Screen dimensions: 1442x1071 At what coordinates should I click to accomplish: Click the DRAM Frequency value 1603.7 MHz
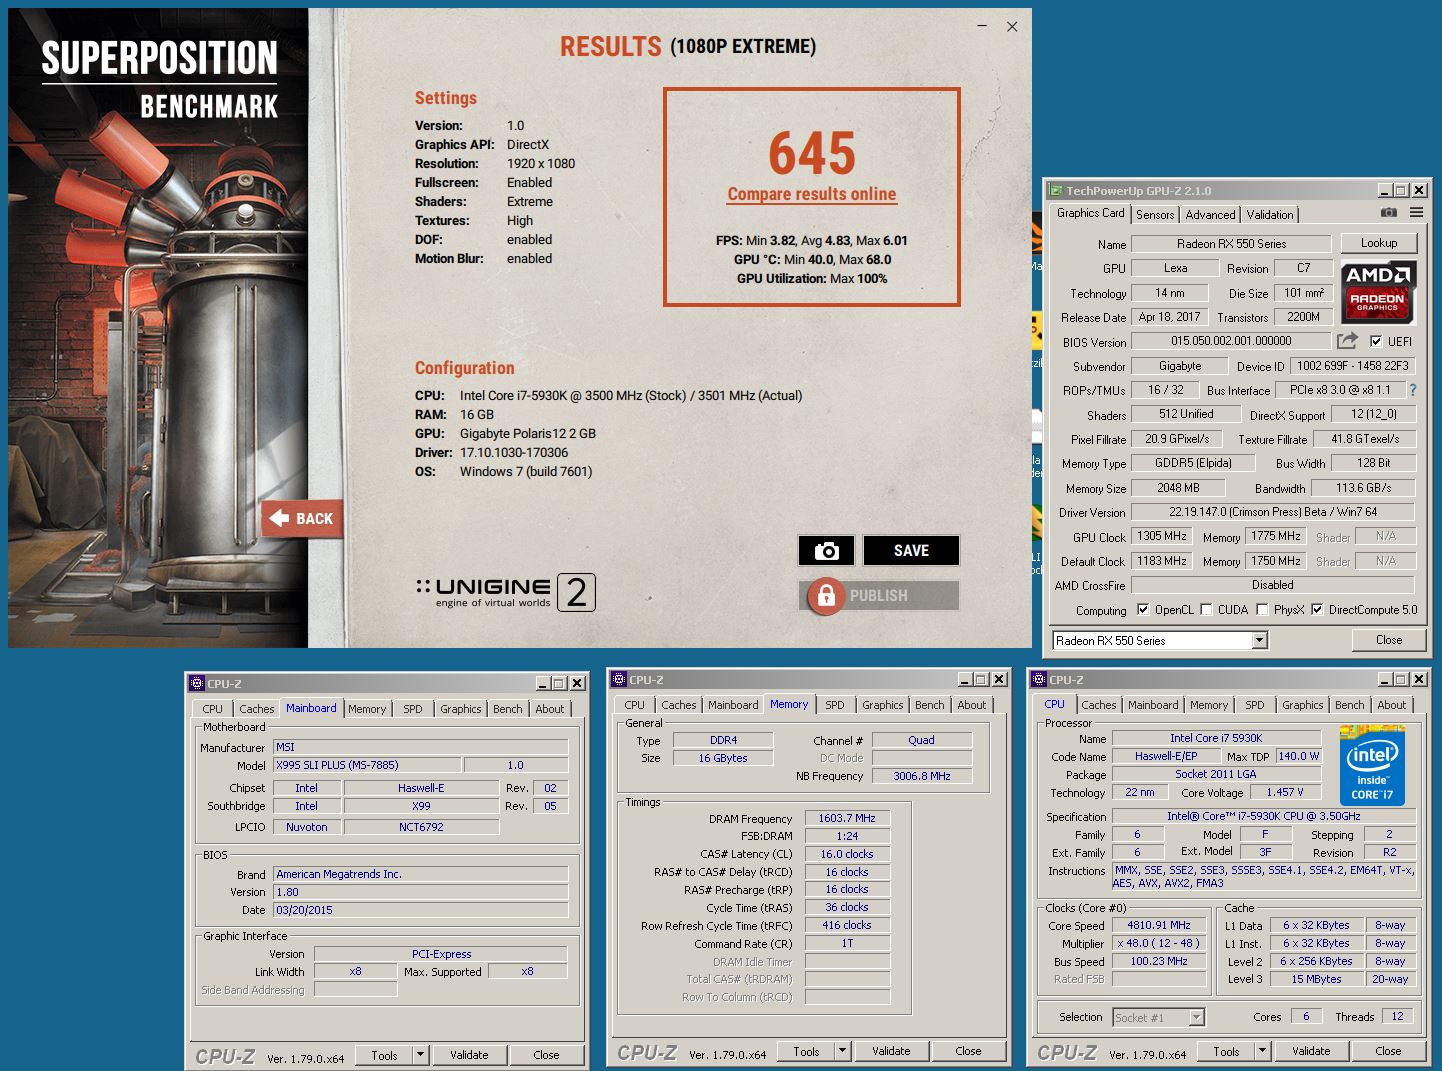tap(847, 818)
